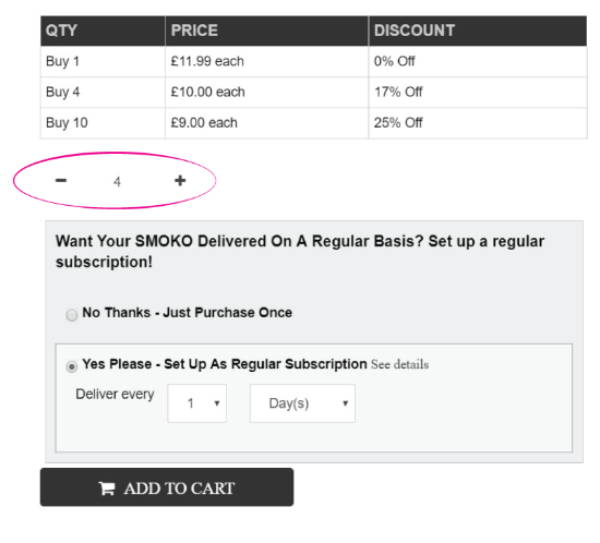Screen dimensions: 600x543
Task: Select No Thanks - Just Purchase Once
Action: coord(71,315)
